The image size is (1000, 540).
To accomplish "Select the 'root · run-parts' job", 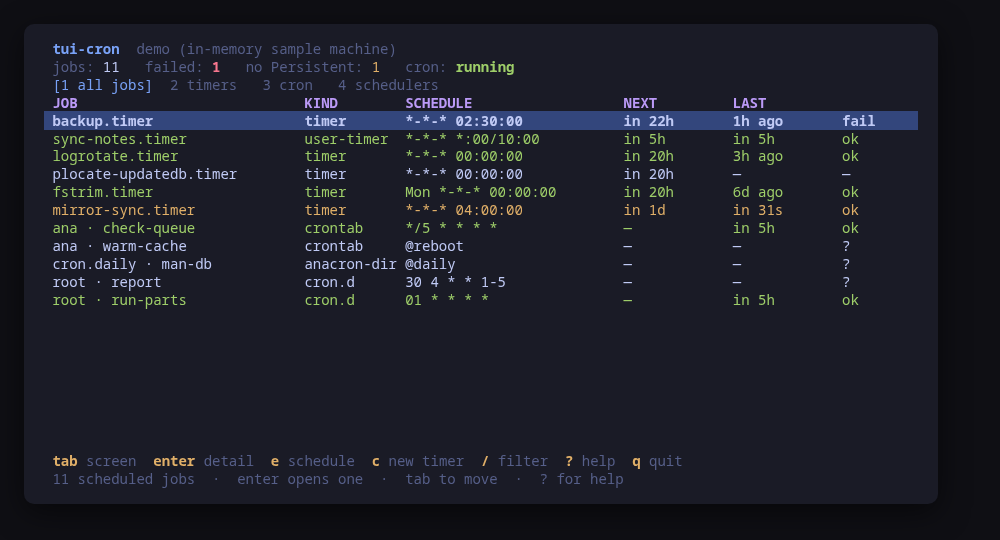I will tap(481, 300).
